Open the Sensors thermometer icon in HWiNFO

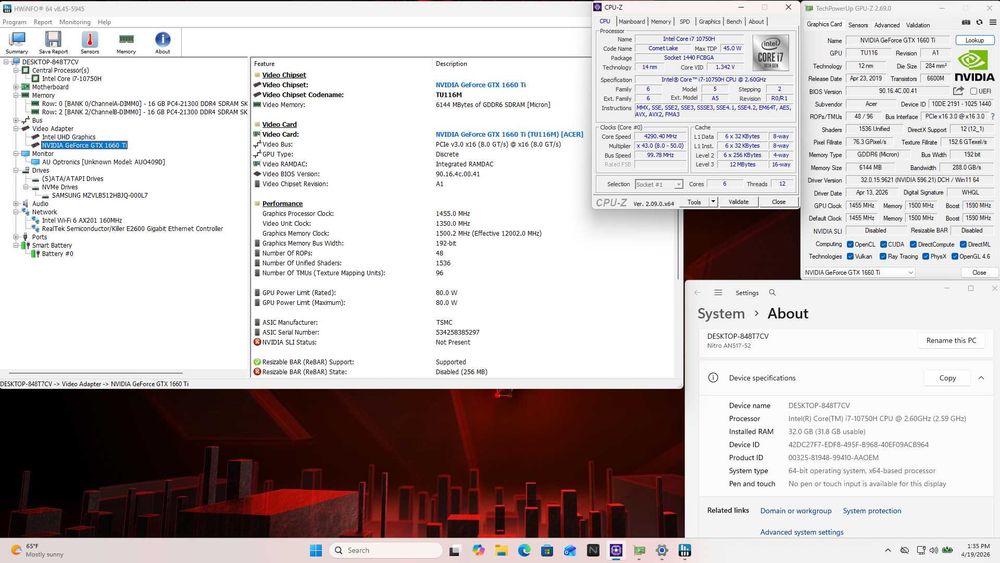click(89, 43)
